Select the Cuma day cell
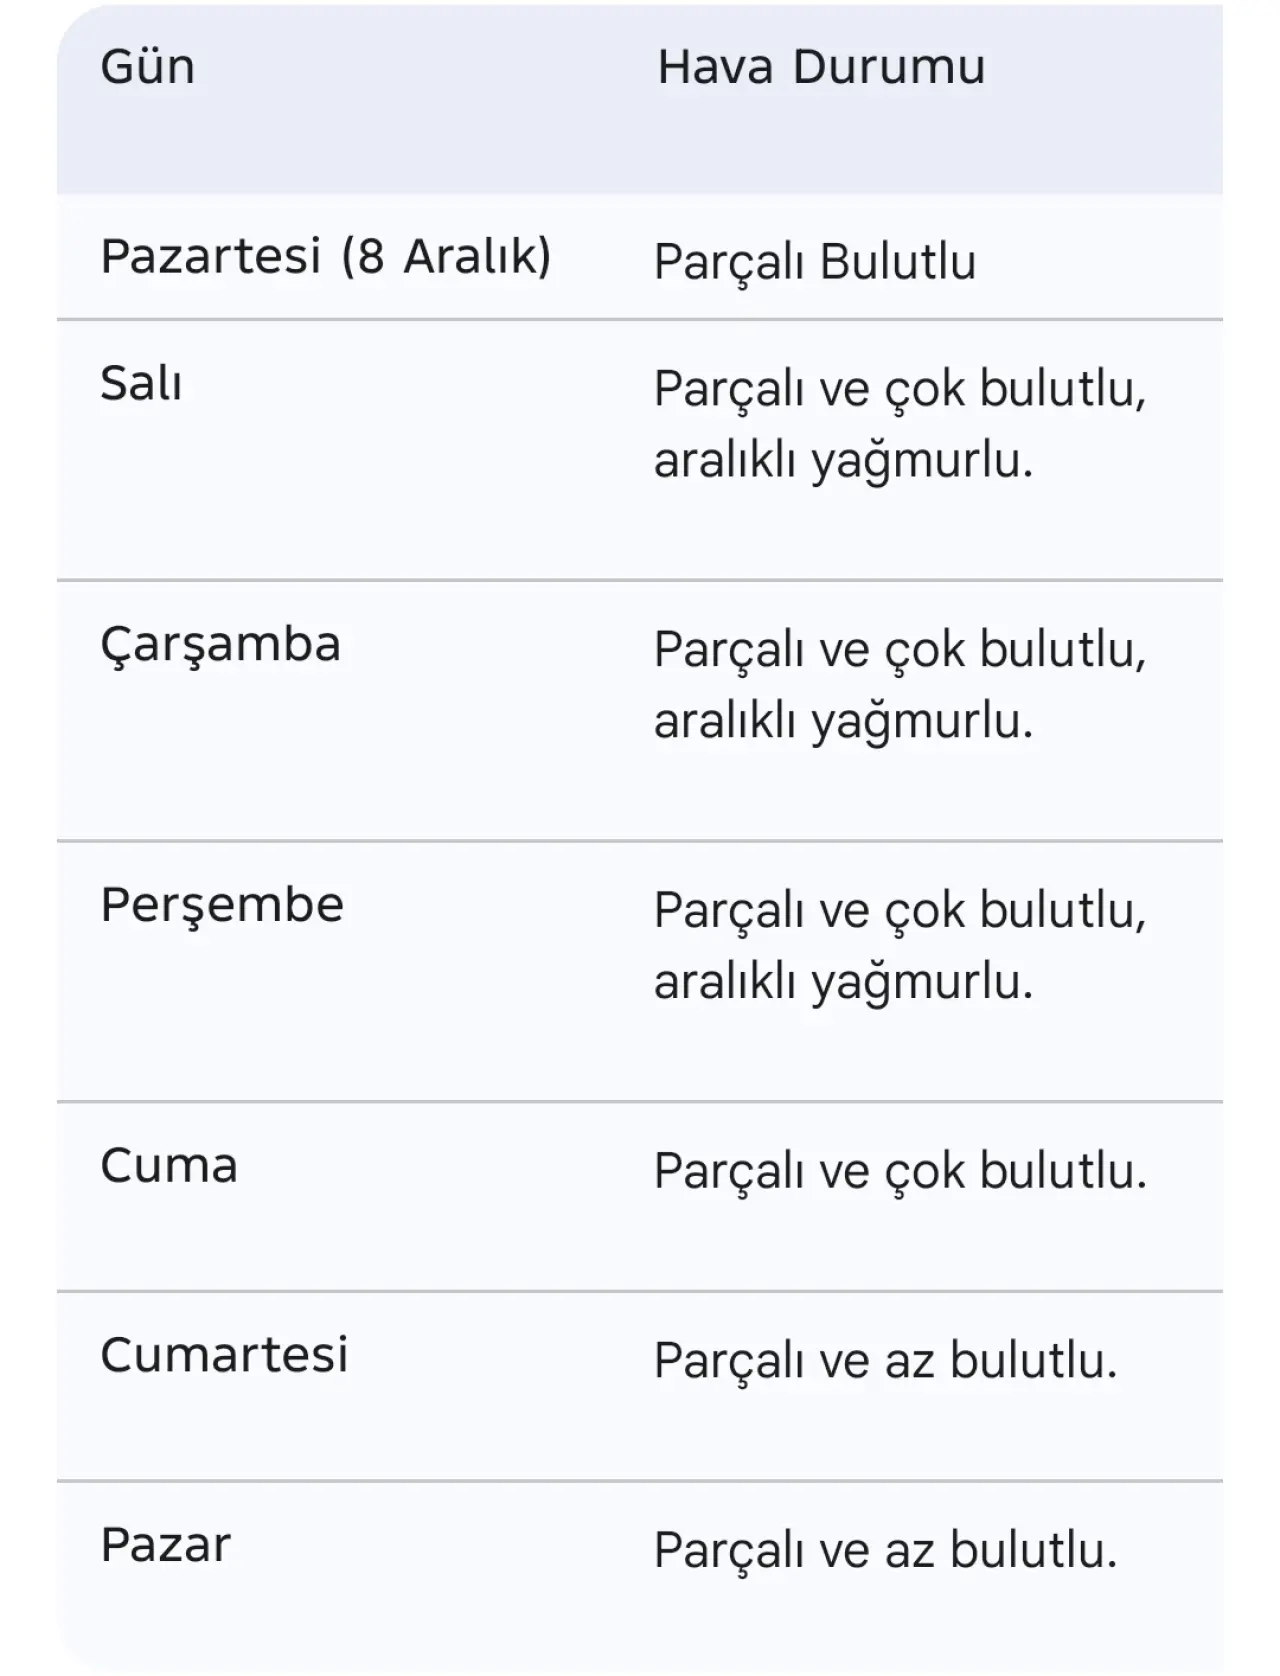The image size is (1280, 1676). [169, 1166]
